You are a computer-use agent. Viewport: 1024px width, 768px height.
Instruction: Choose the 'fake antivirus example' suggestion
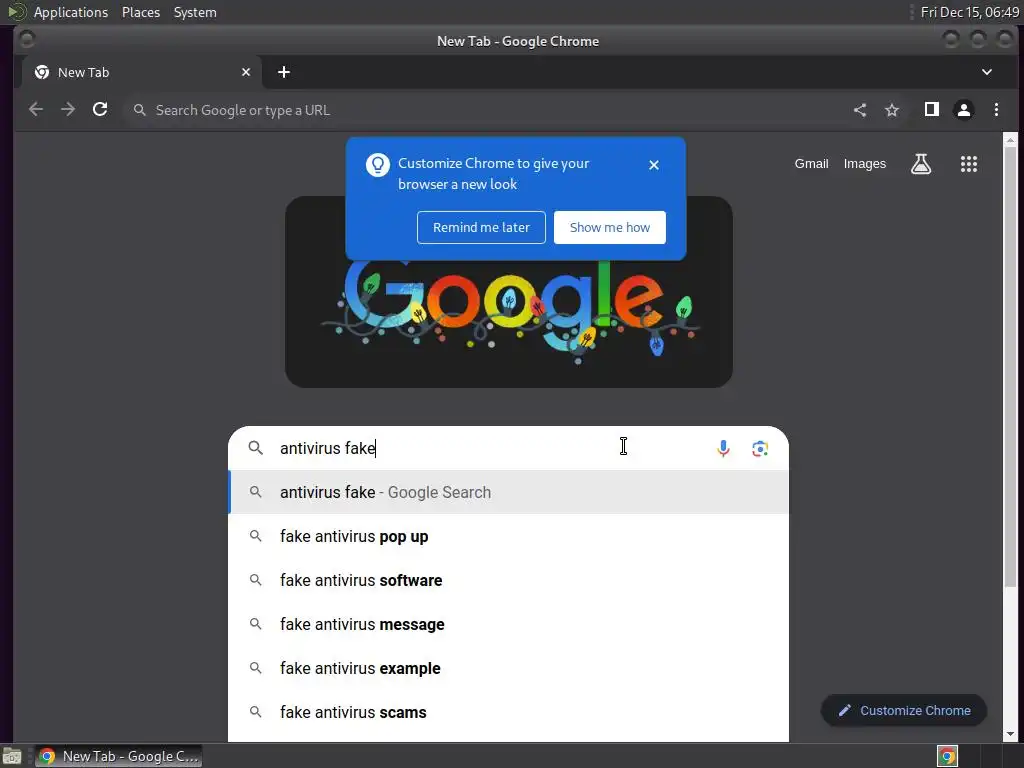[508, 668]
